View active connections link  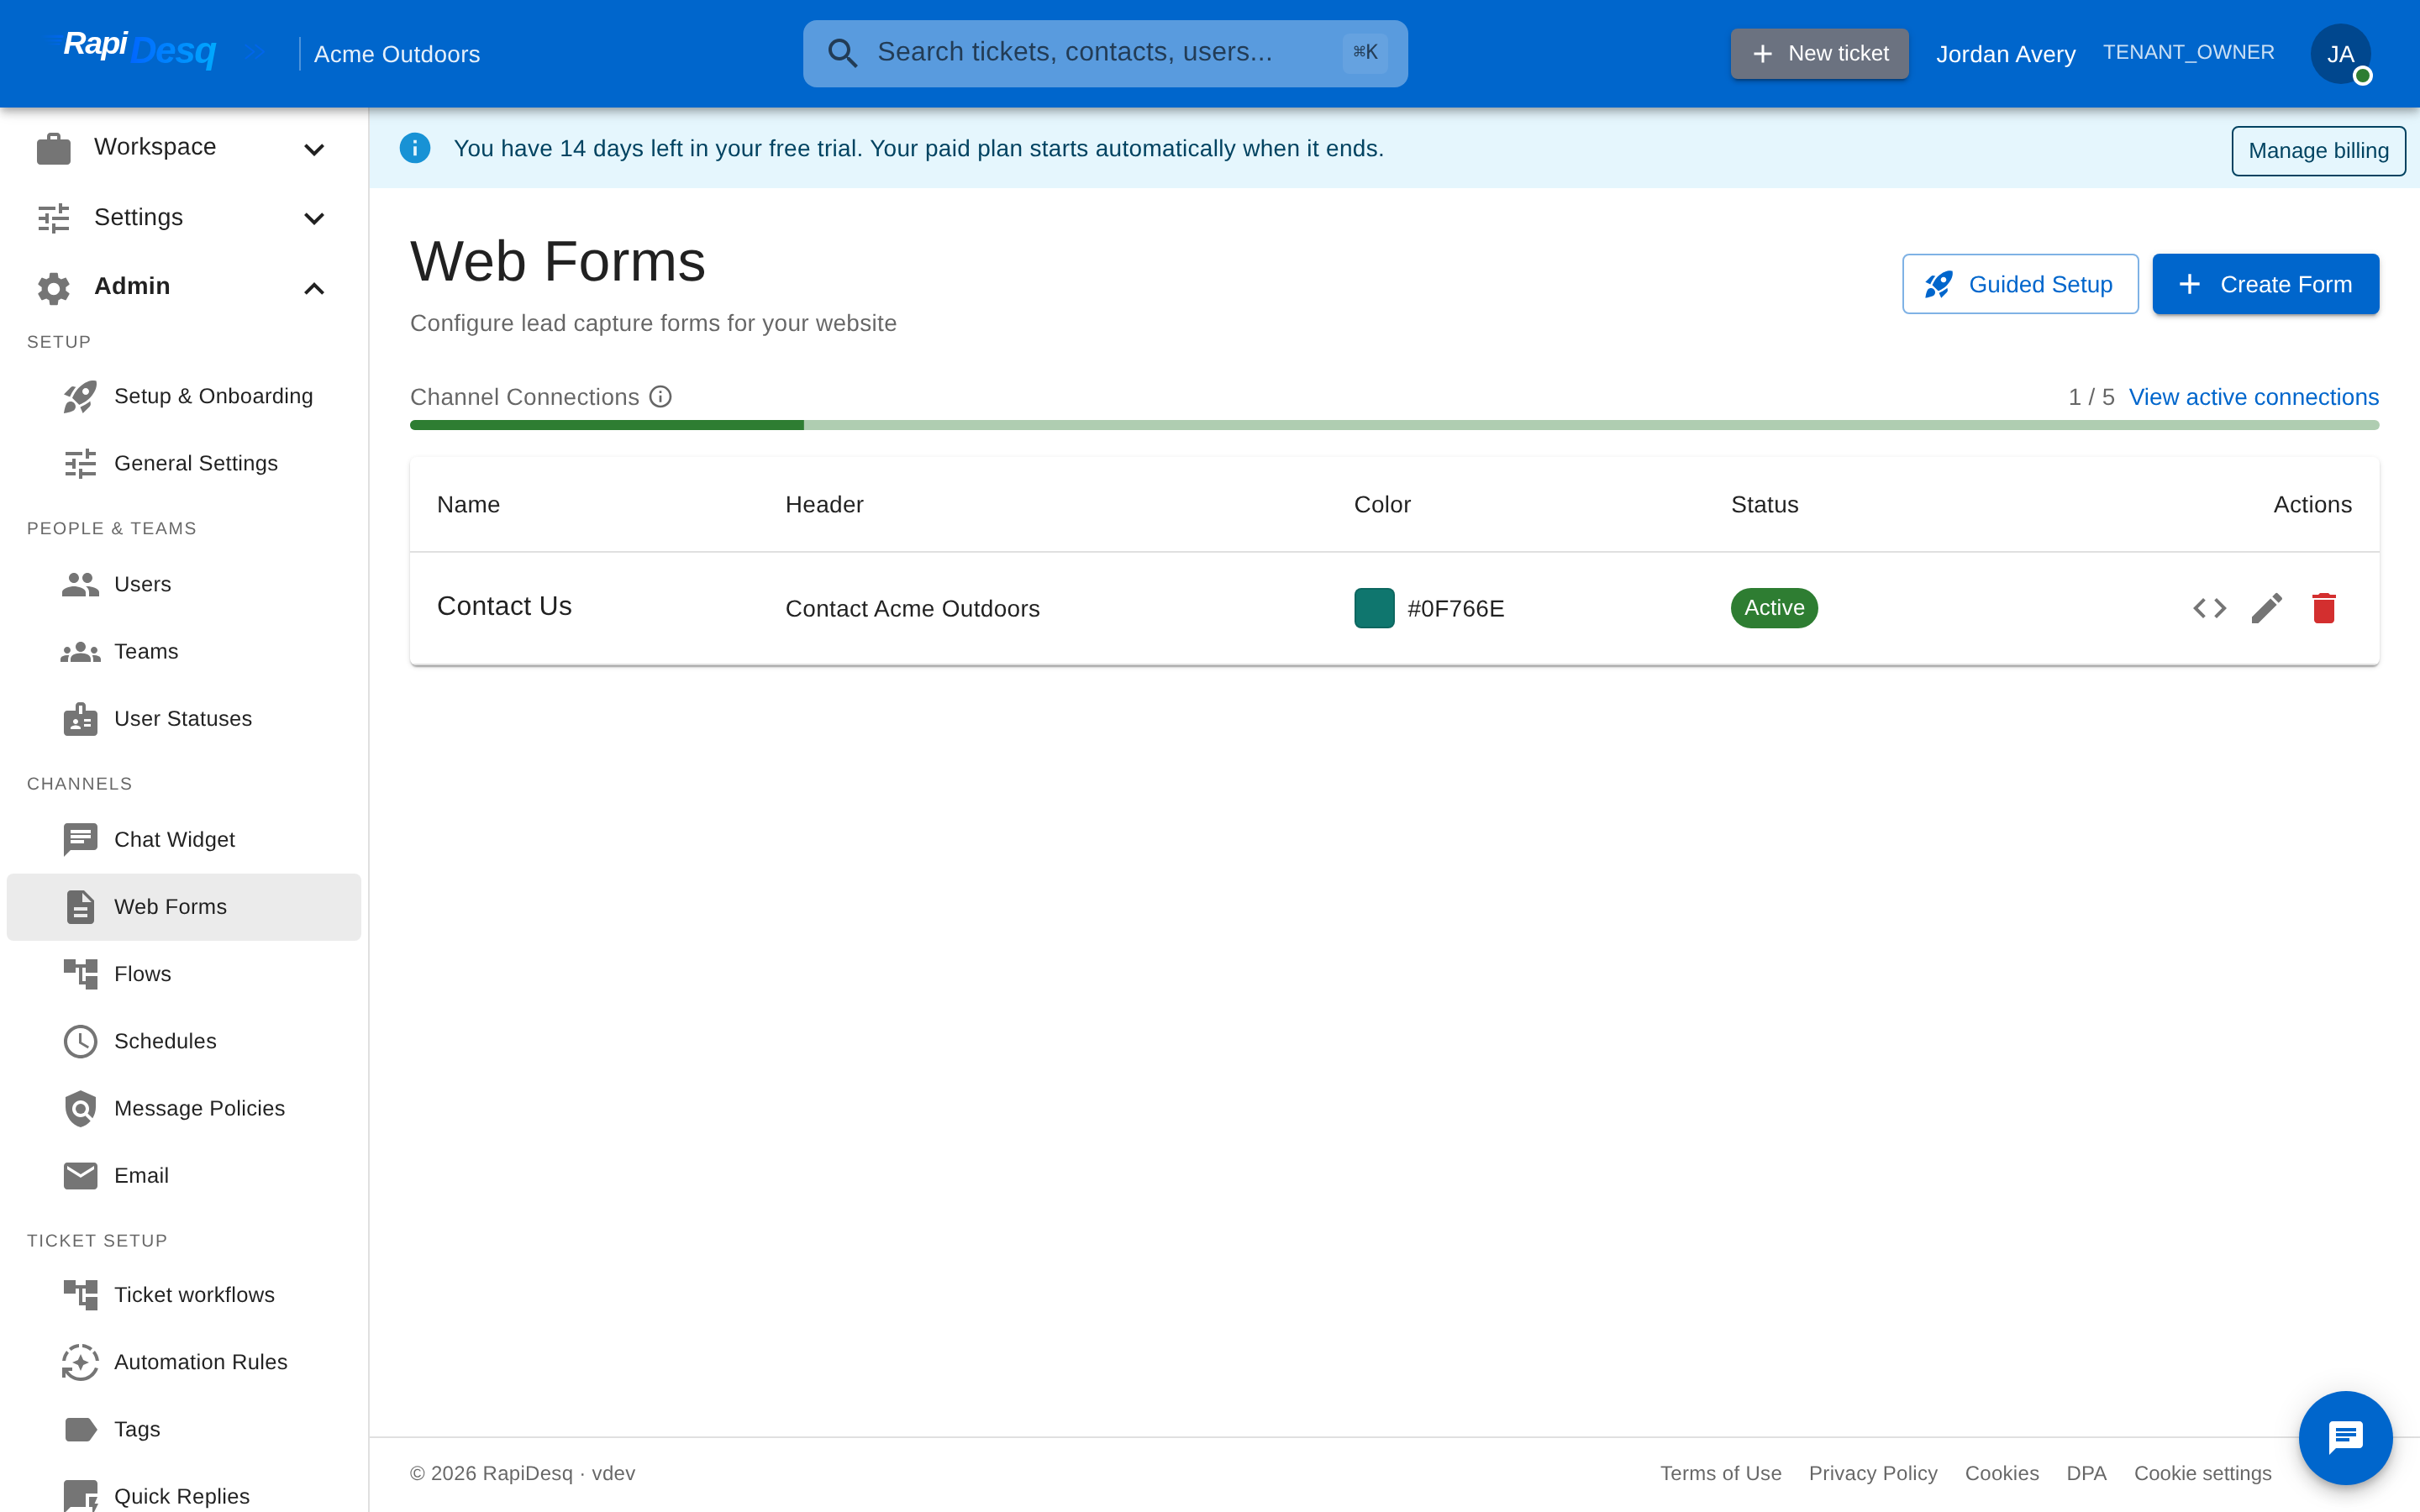pos(2253,397)
